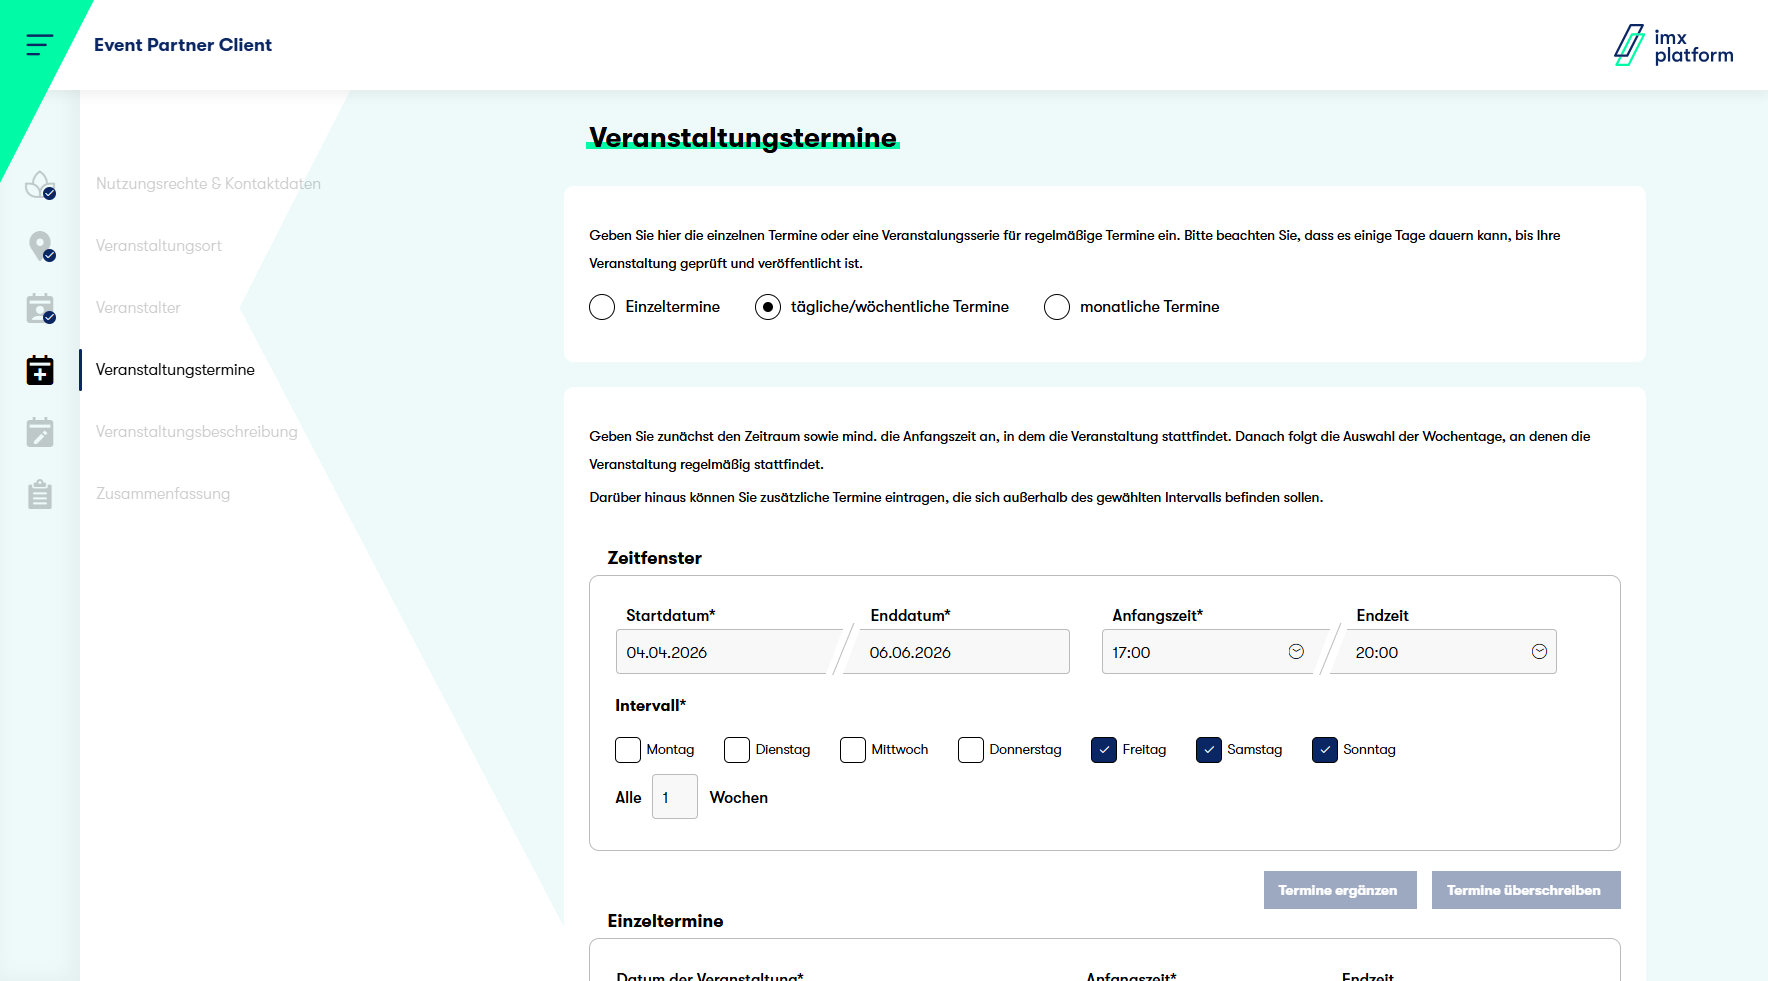
Task: Click the Veranstaltungsbeschreibung edit calendar icon
Action: (40, 432)
